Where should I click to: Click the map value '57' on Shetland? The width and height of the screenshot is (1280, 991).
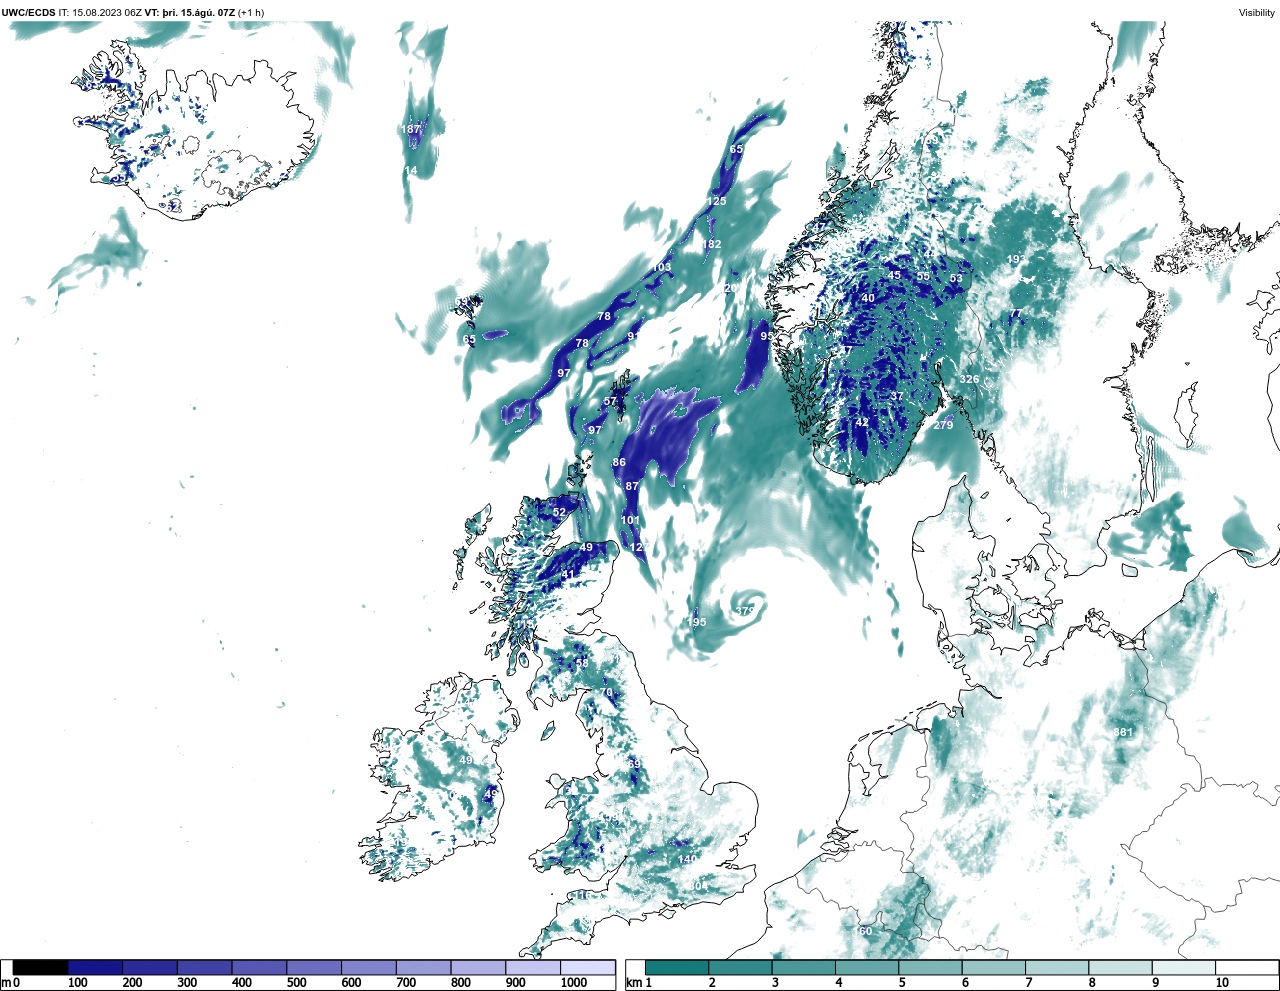[610, 401]
